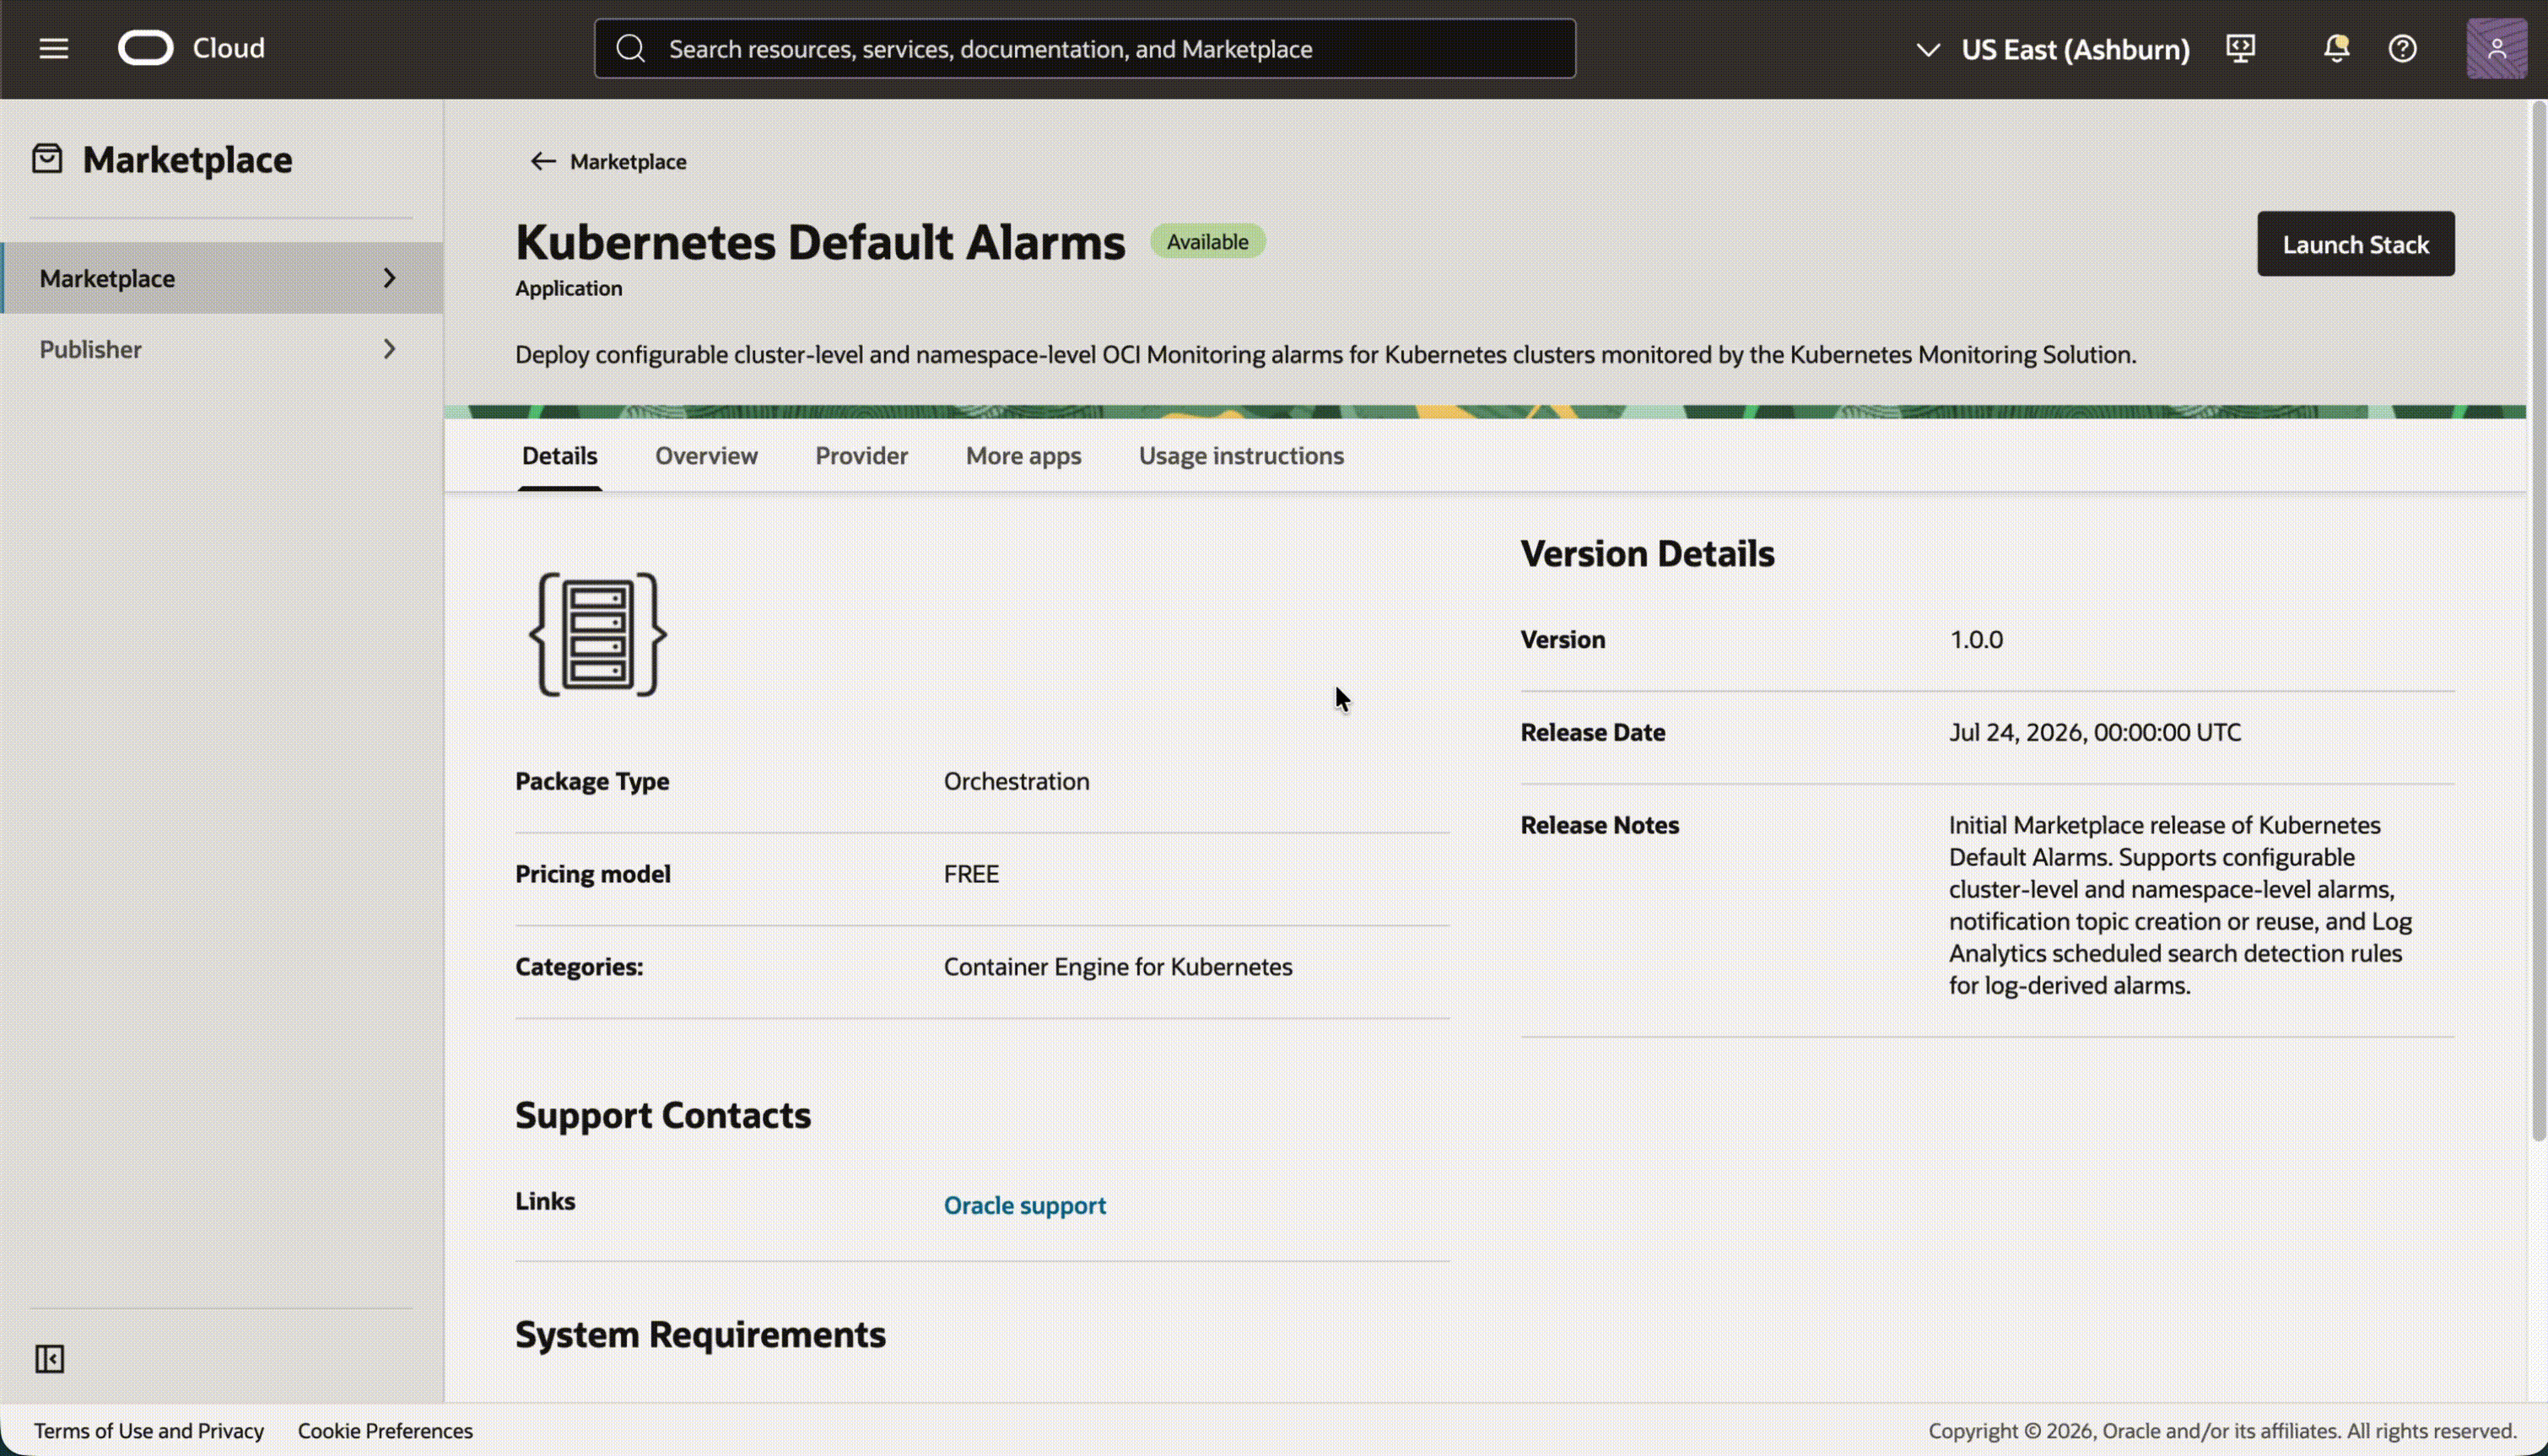Switch to the Details tab
This screenshot has width=2548, height=1456.
tap(560, 456)
